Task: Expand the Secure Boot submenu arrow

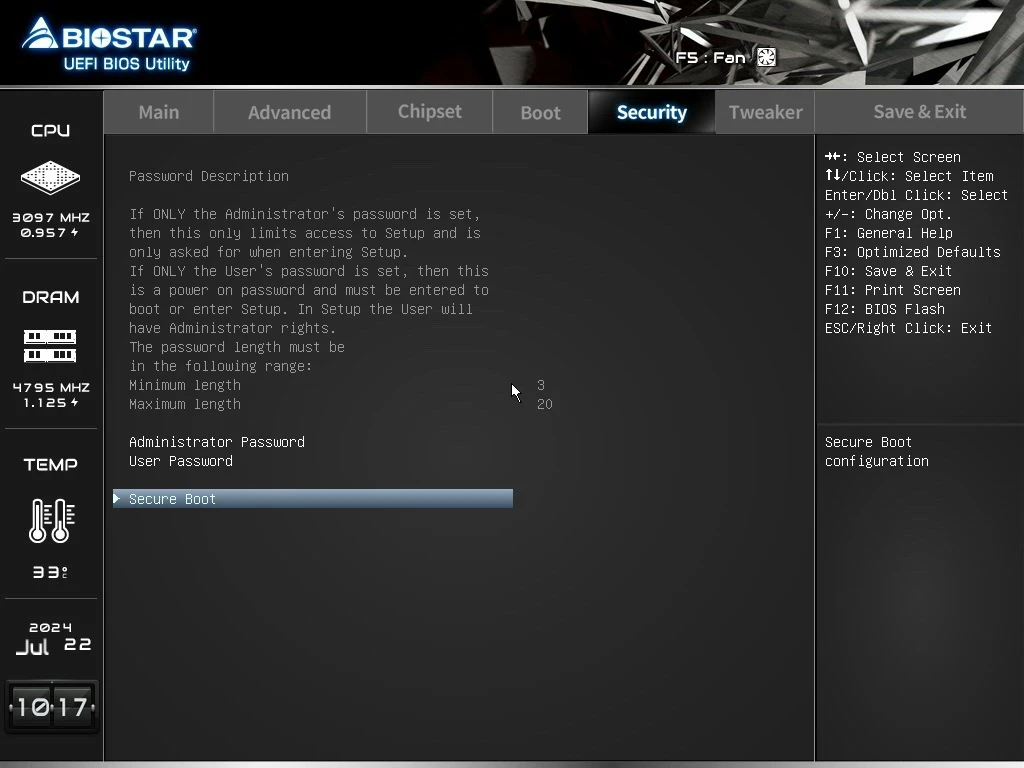Action: 118,498
